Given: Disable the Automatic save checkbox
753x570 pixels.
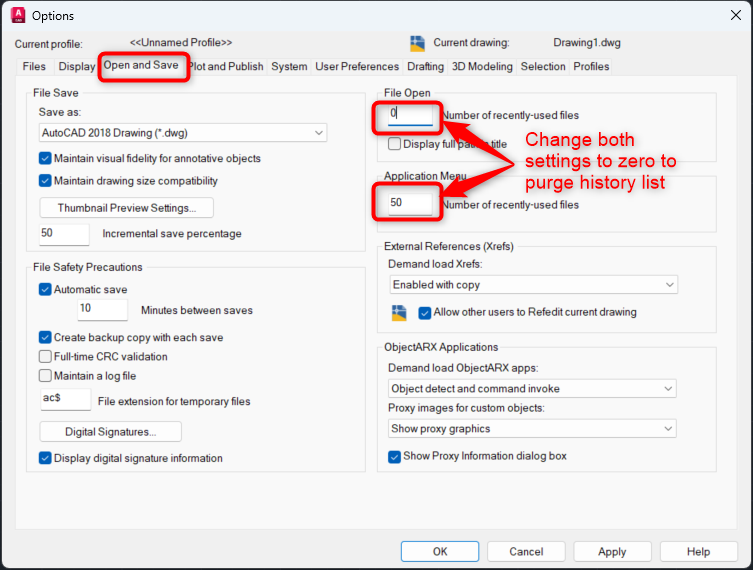Looking at the screenshot, I should [45, 289].
